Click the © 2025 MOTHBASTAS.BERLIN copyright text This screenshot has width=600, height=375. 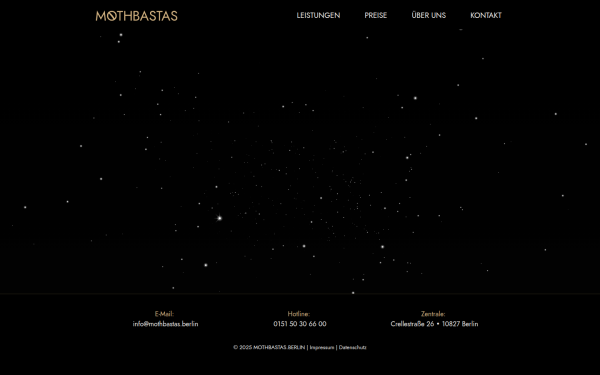(x=269, y=347)
